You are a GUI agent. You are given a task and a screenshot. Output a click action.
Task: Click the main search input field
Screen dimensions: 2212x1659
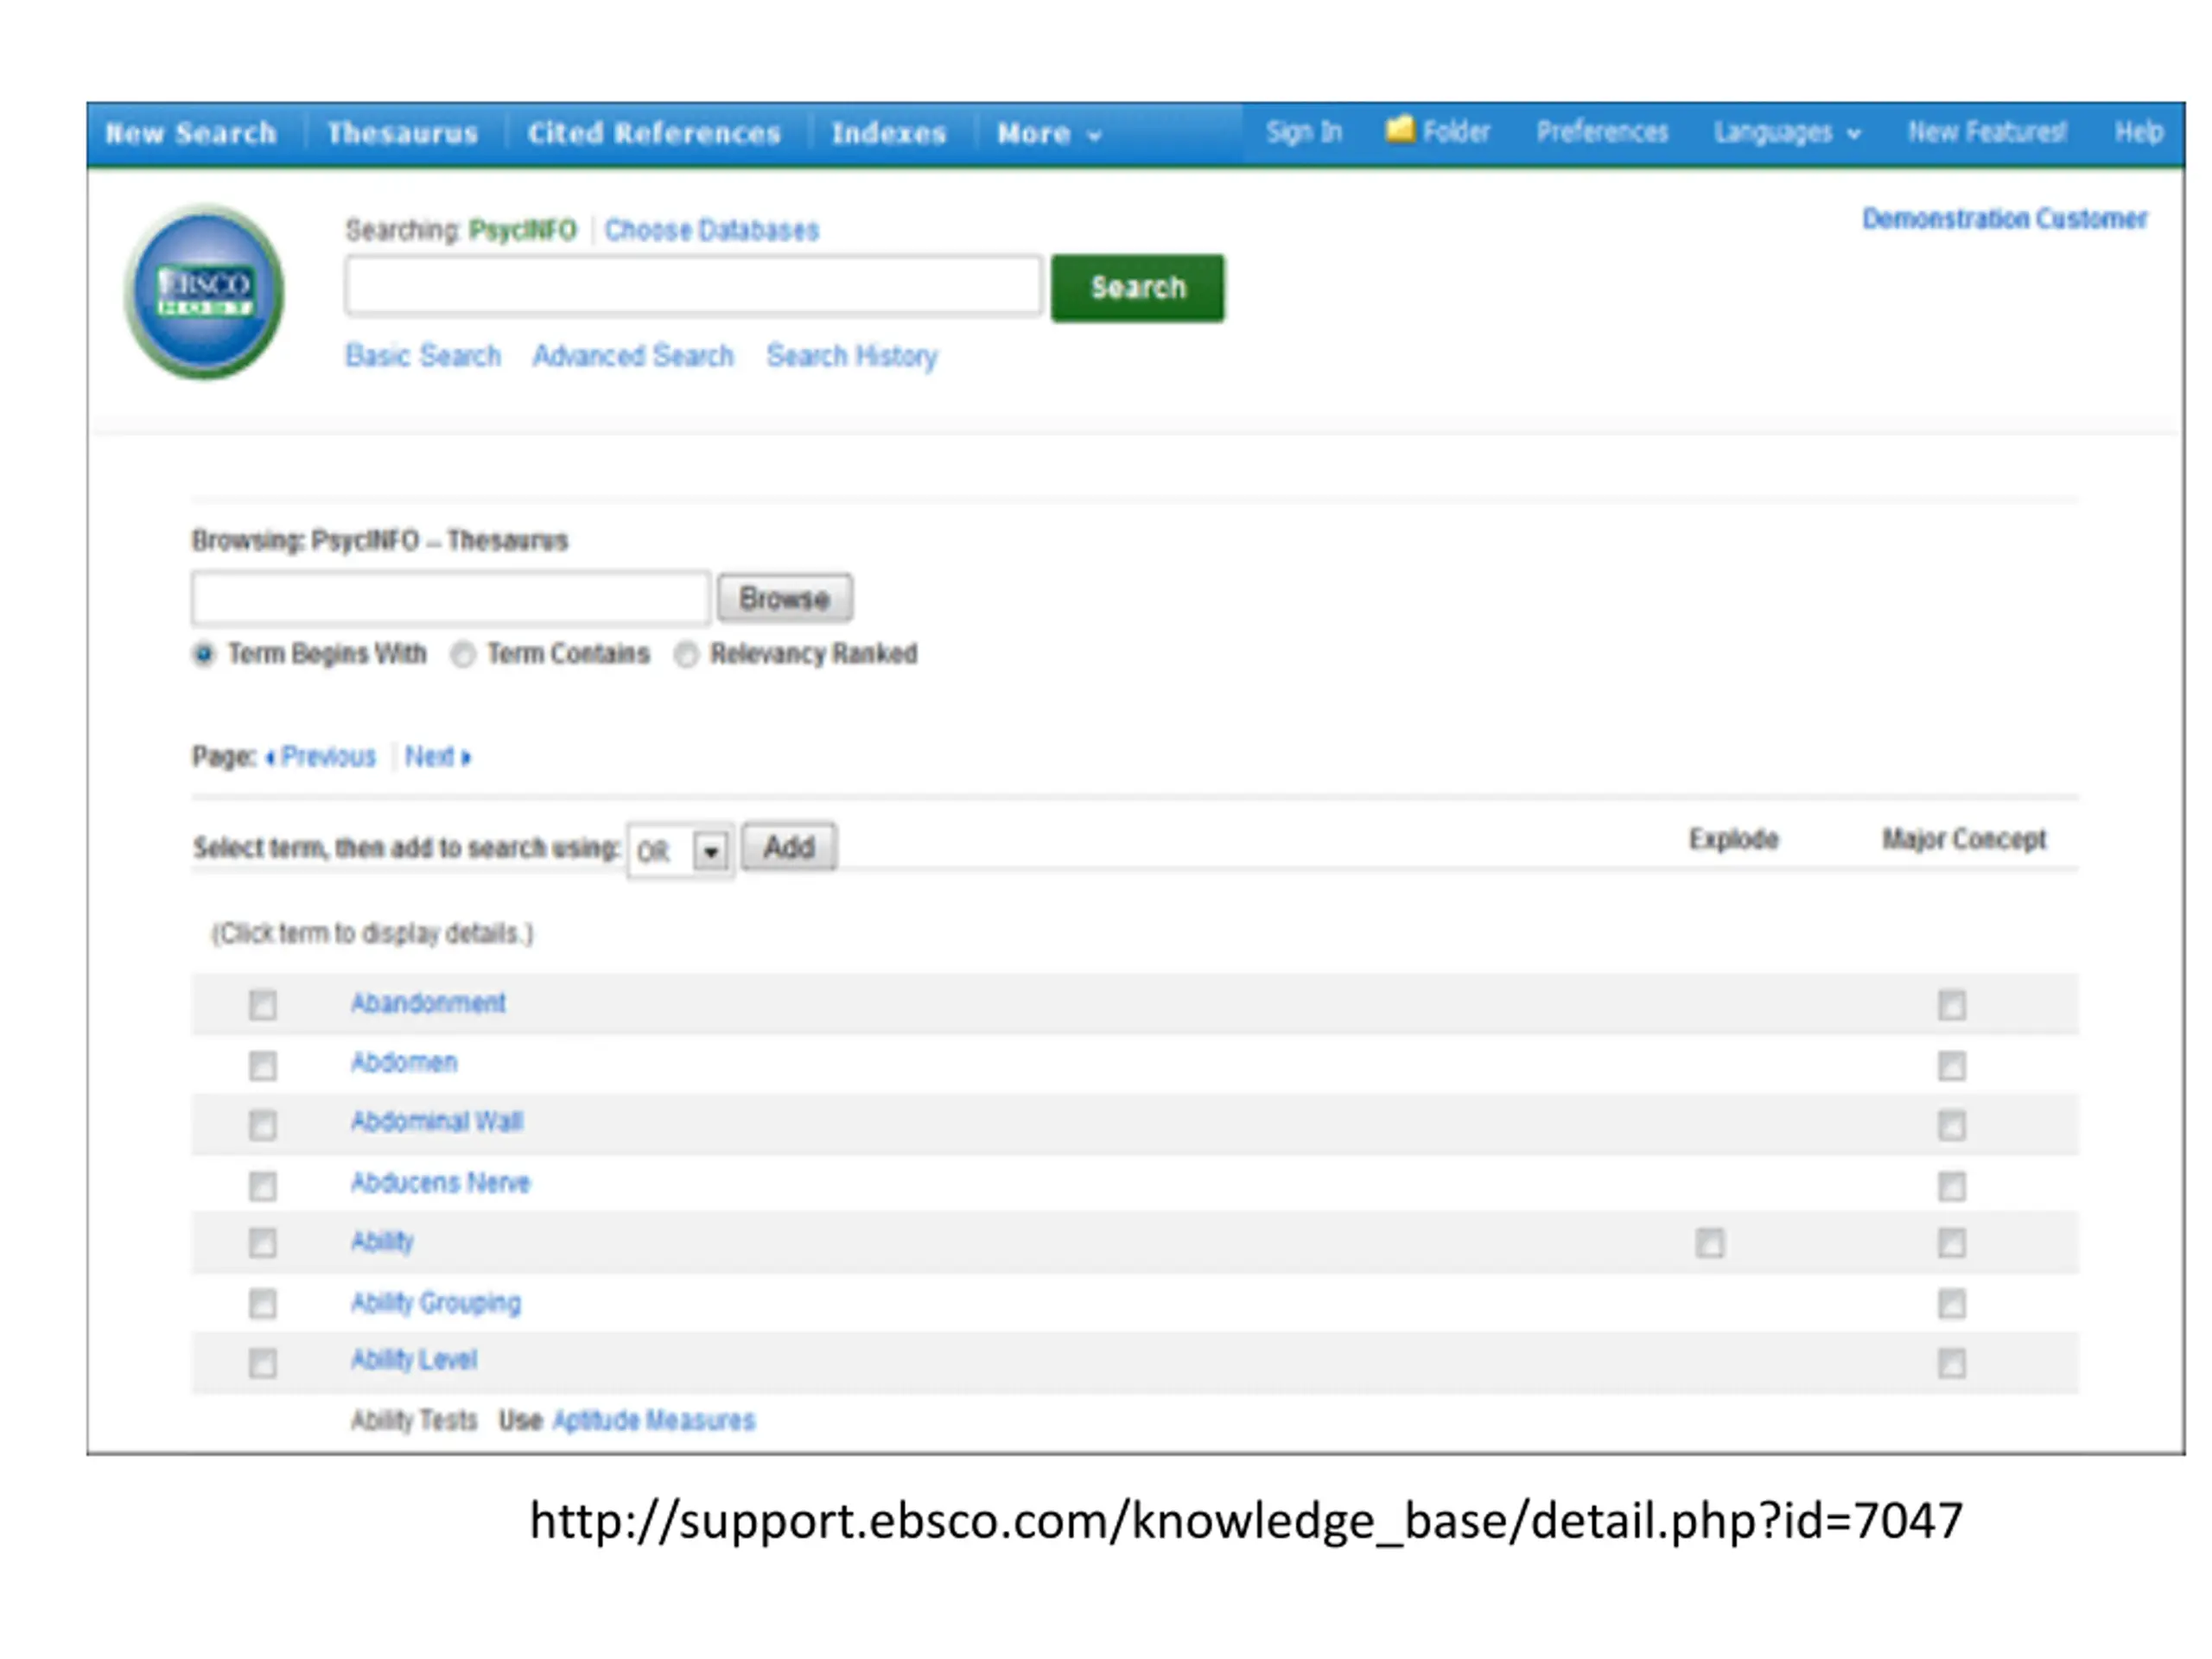point(693,286)
